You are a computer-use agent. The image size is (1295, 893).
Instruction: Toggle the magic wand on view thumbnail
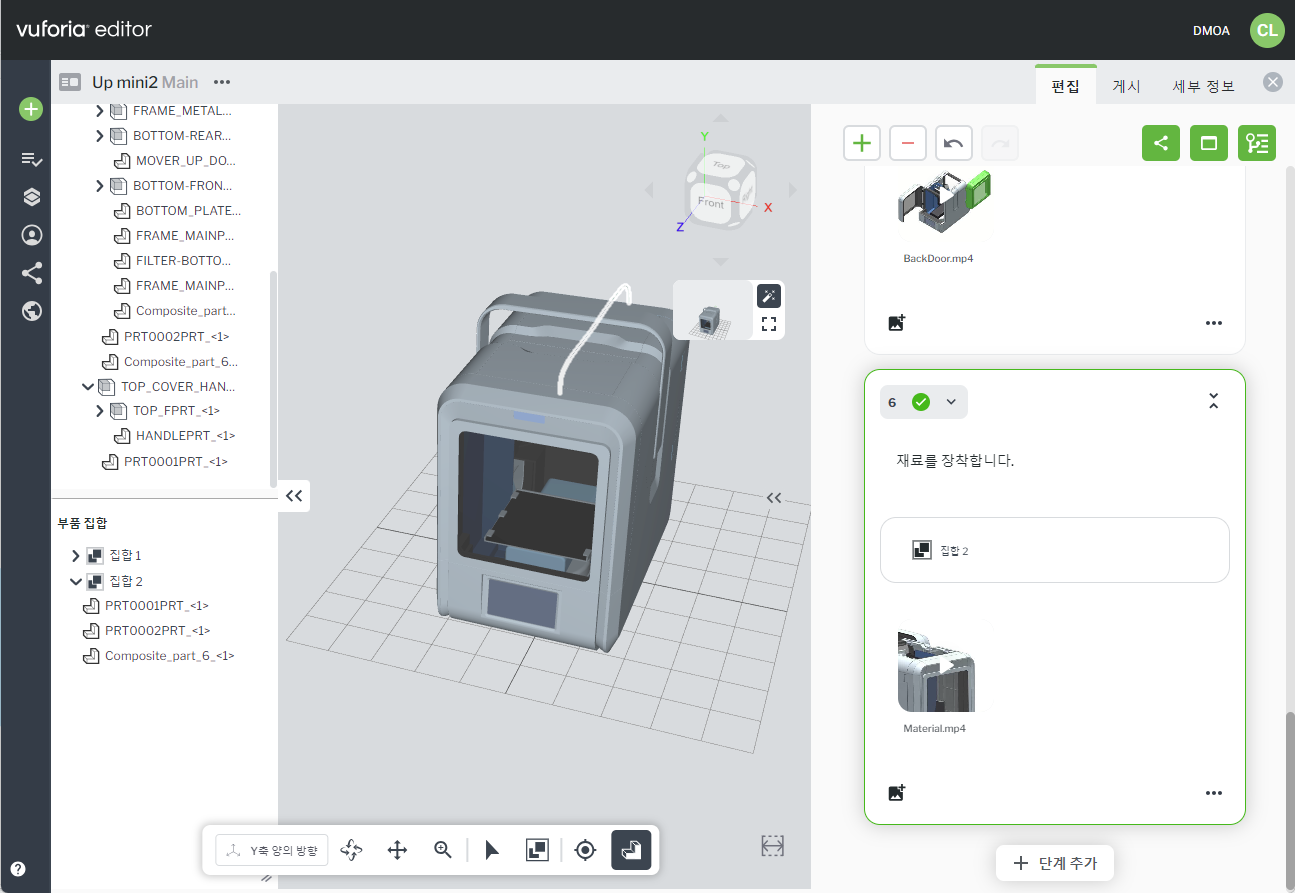769,296
